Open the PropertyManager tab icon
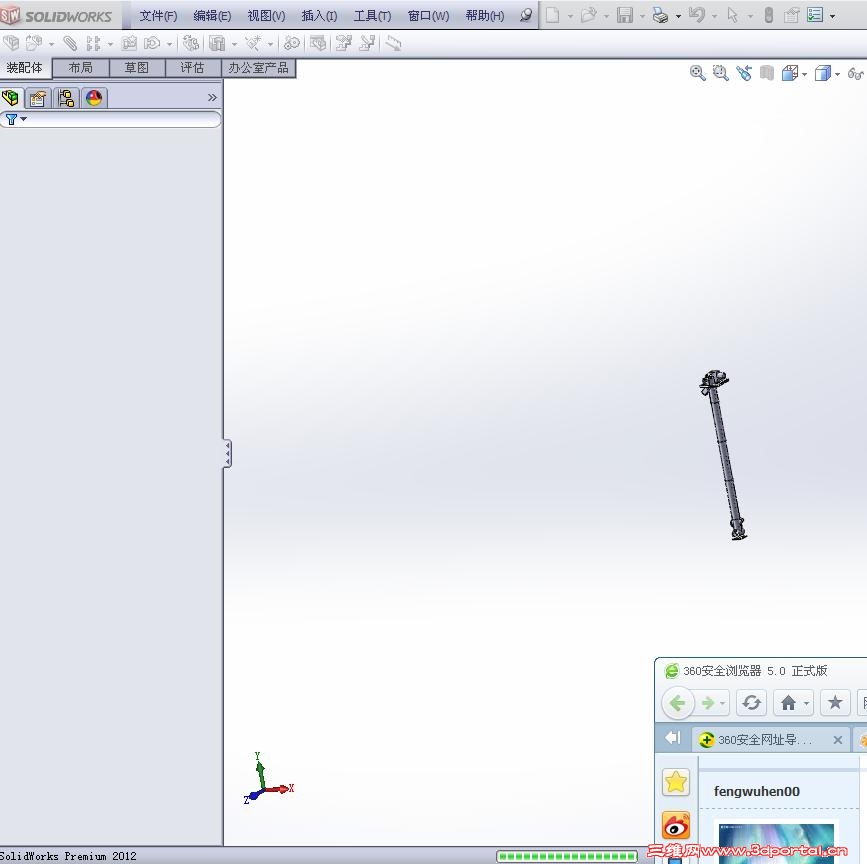 [38, 98]
